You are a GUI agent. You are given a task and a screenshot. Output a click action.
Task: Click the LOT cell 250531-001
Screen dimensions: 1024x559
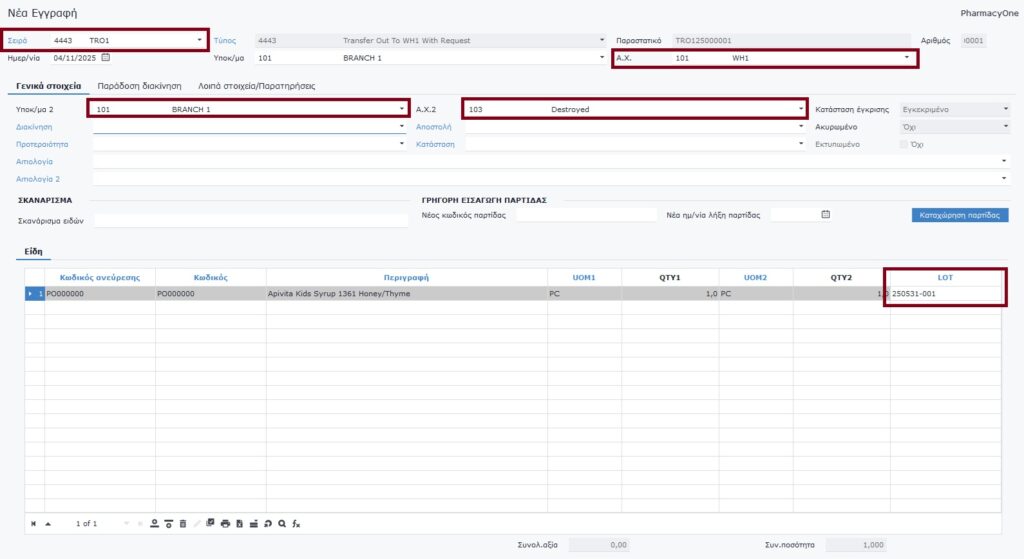click(x=945, y=294)
